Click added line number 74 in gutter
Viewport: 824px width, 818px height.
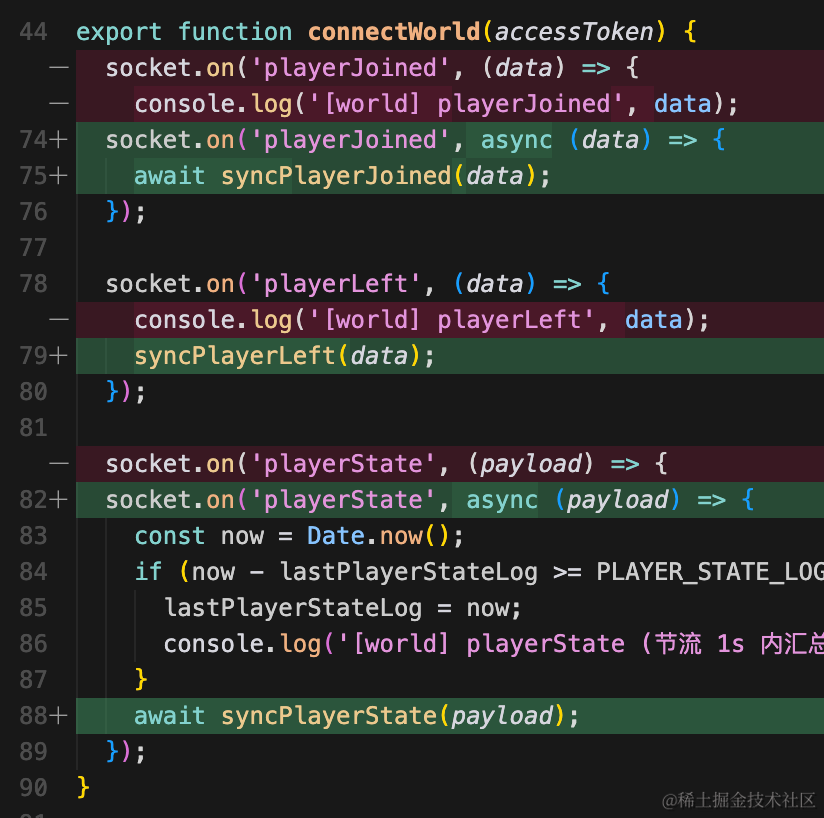[x=34, y=140]
